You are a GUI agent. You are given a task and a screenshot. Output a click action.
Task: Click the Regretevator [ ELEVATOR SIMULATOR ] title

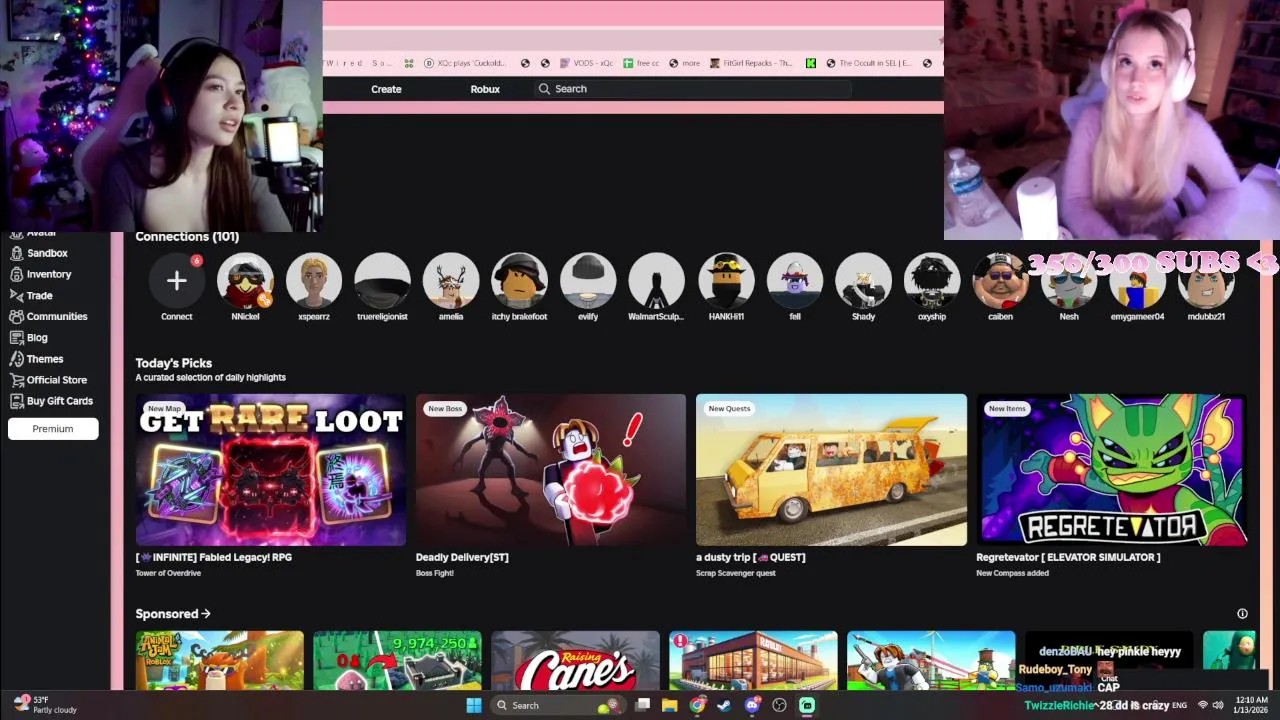tap(1068, 557)
